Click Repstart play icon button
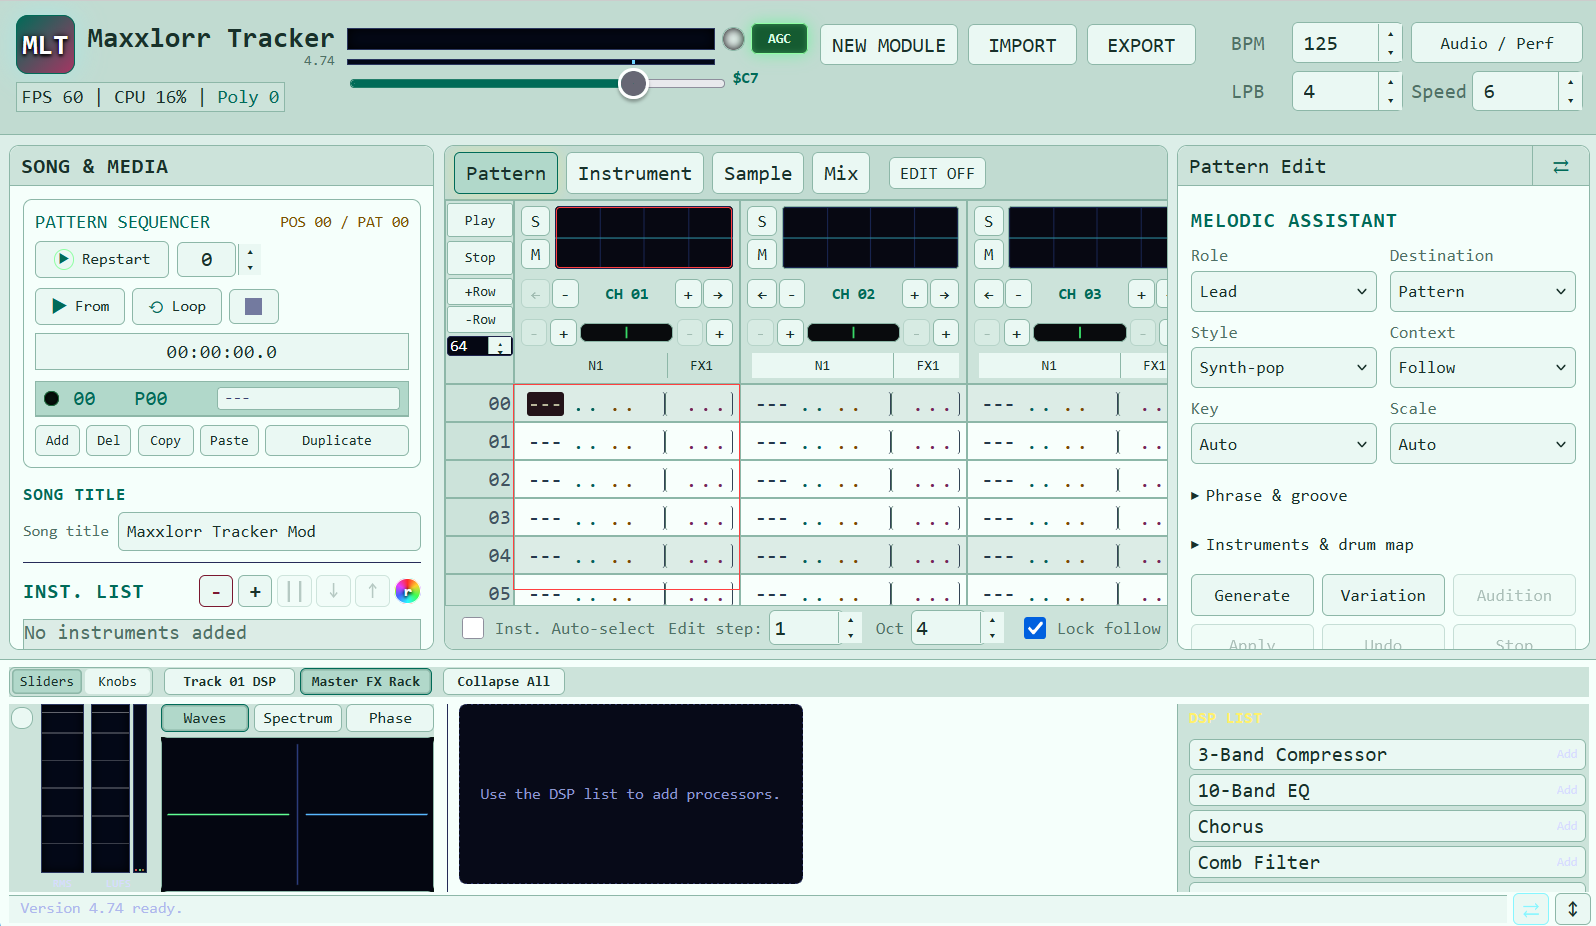The height and width of the screenshot is (926, 1596). click(103, 259)
